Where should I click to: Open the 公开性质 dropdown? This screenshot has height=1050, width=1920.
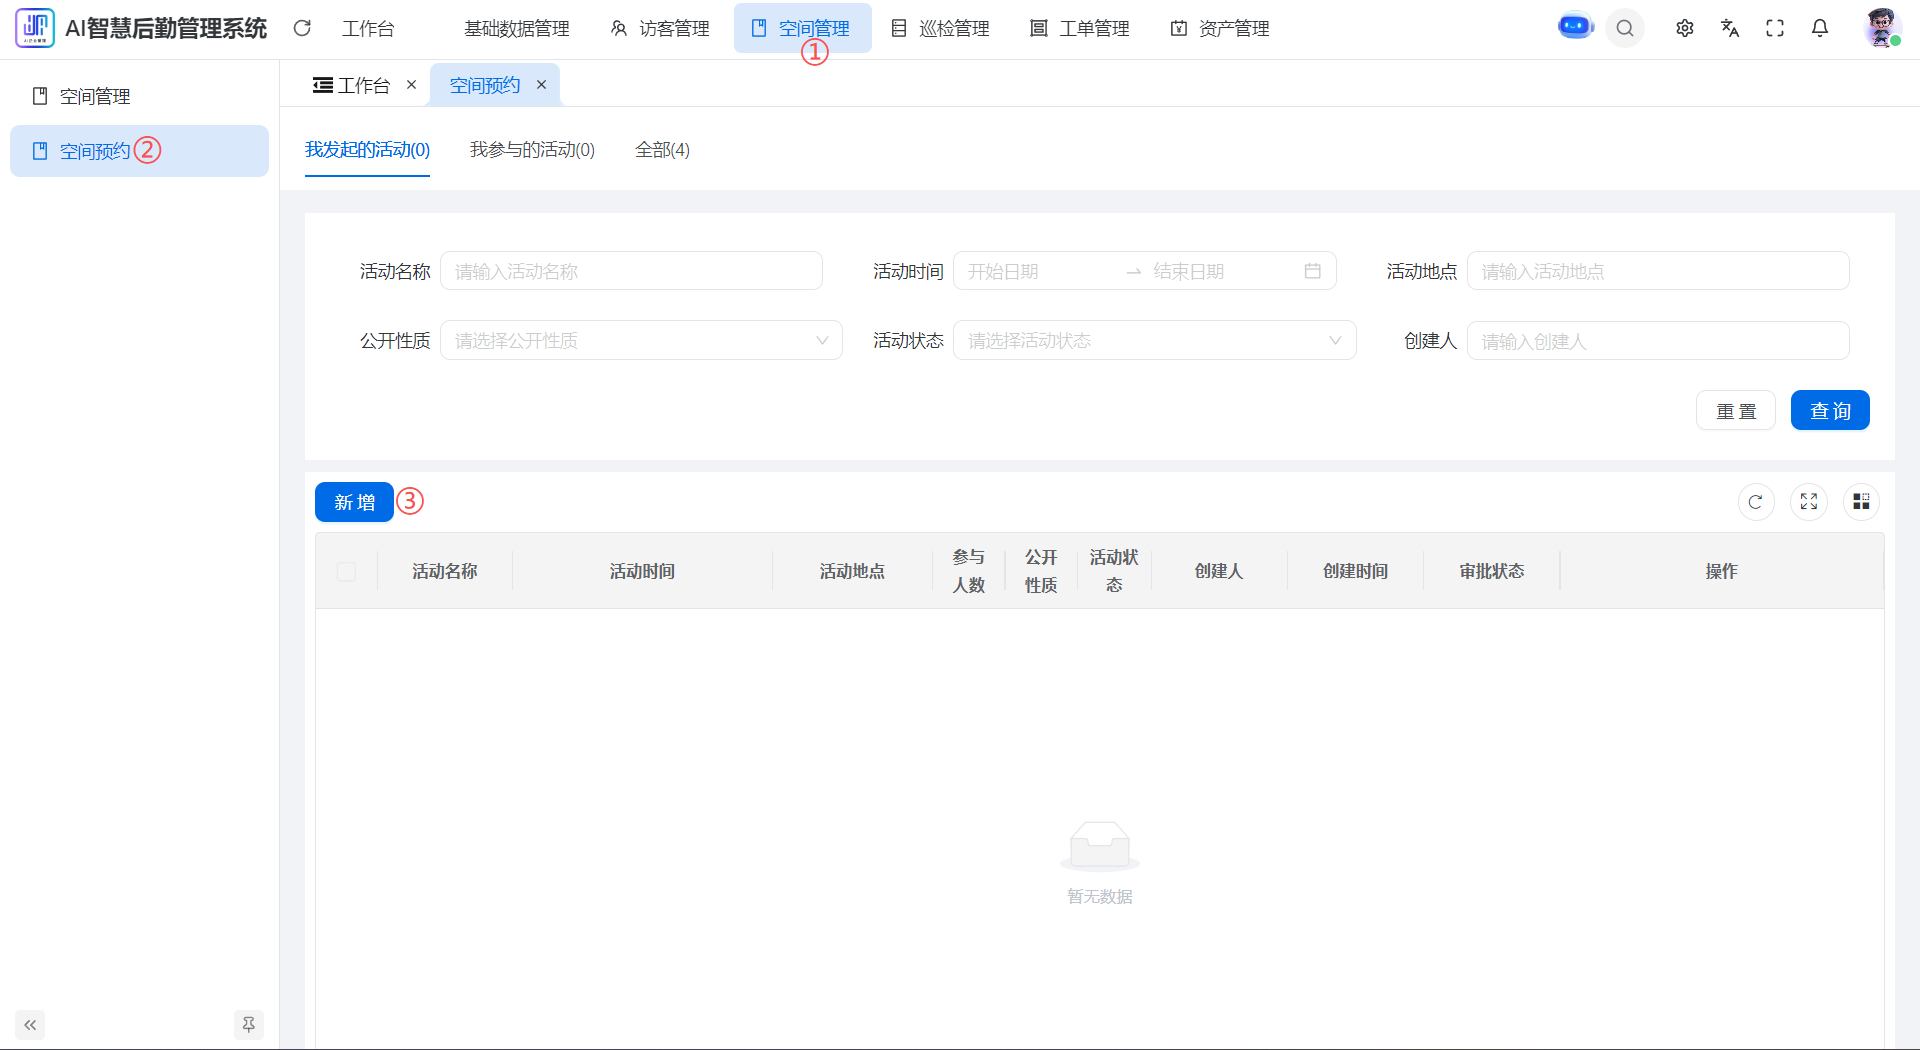640,341
